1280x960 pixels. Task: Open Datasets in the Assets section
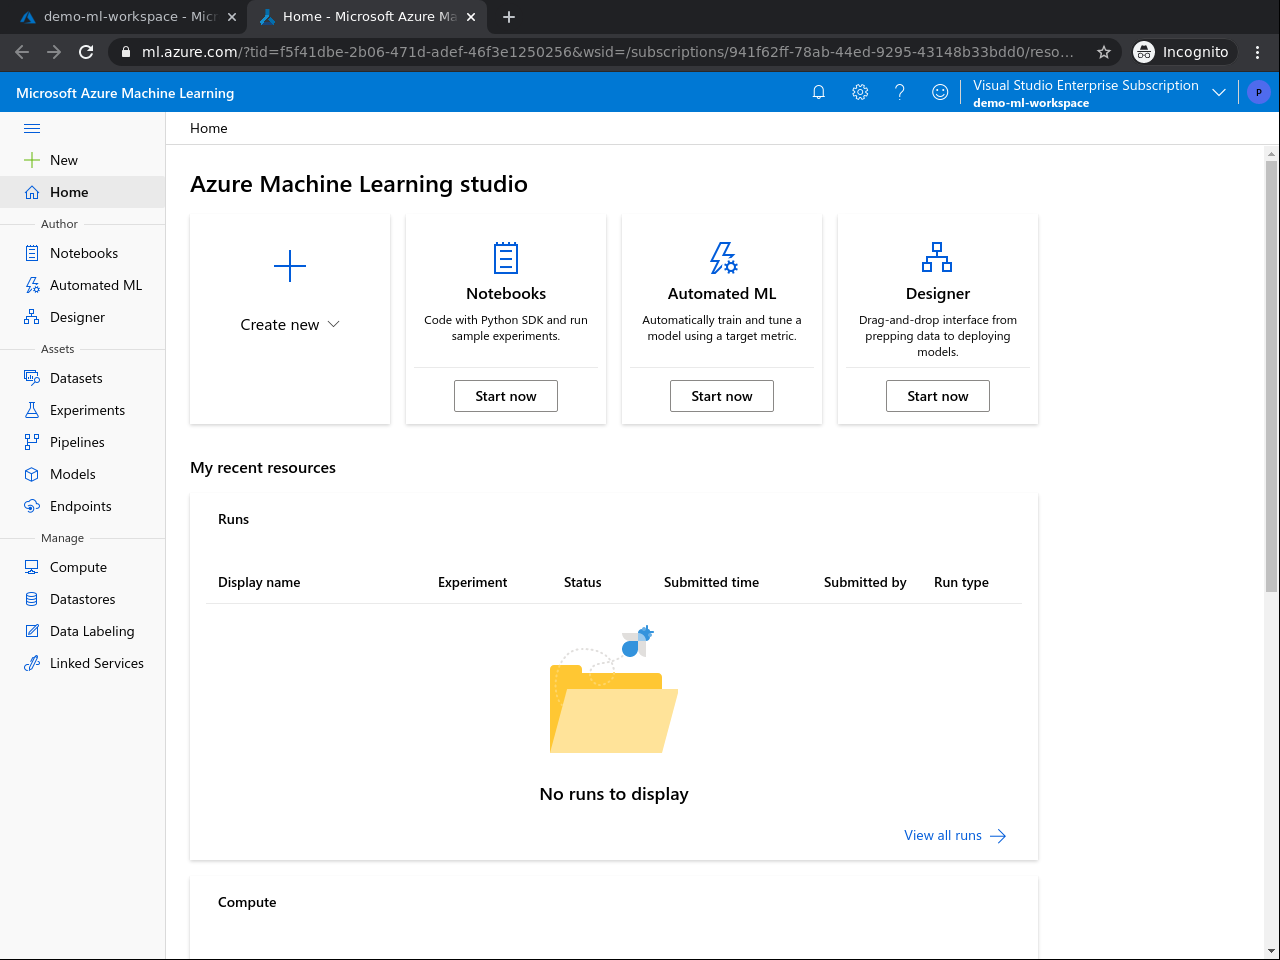coord(76,378)
